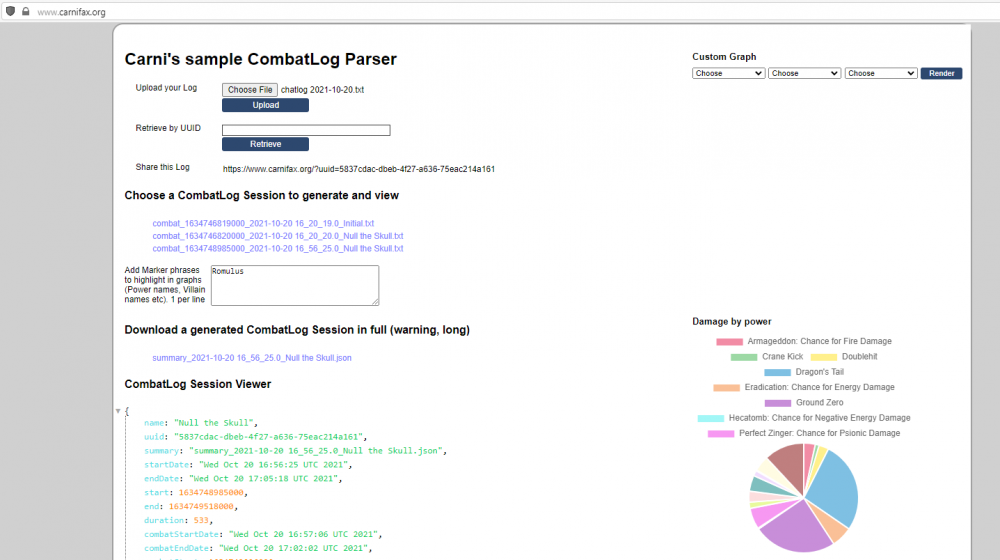The height and width of the screenshot is (560, 1000).
Task: Click the purple pie chart slice
Action: (797, 526)
